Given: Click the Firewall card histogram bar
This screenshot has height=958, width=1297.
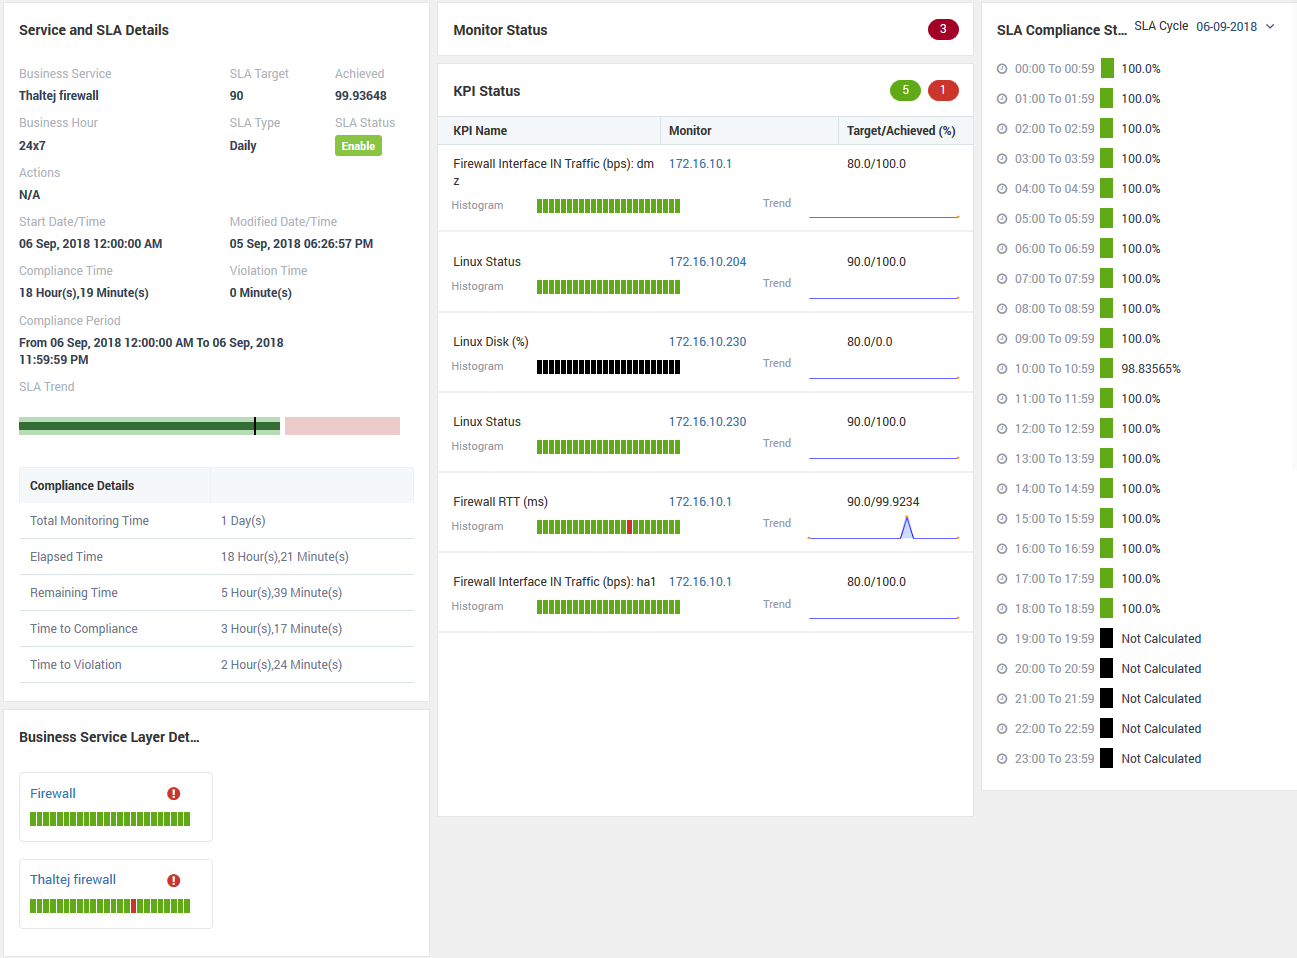Looking at the screenshot, I should click(x=110, y=819).
